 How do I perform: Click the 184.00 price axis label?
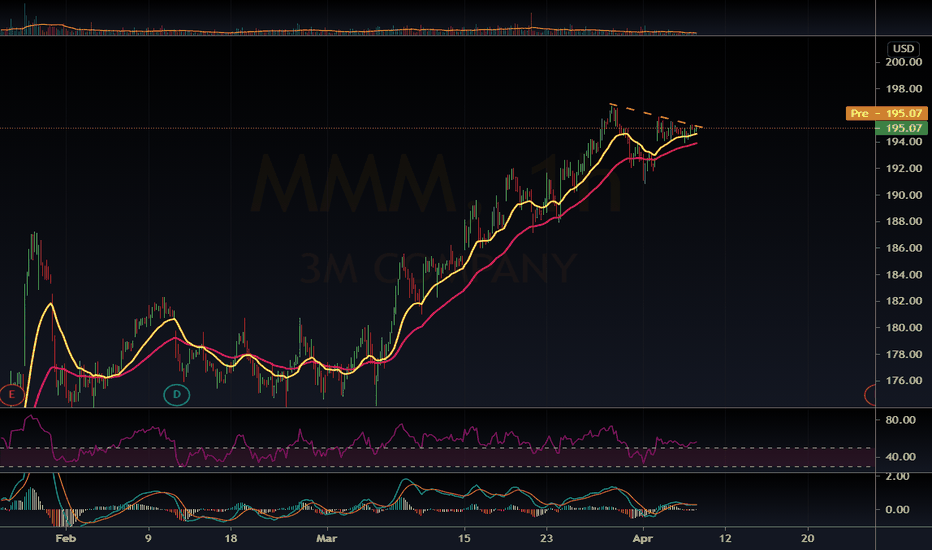click(903, 275)
